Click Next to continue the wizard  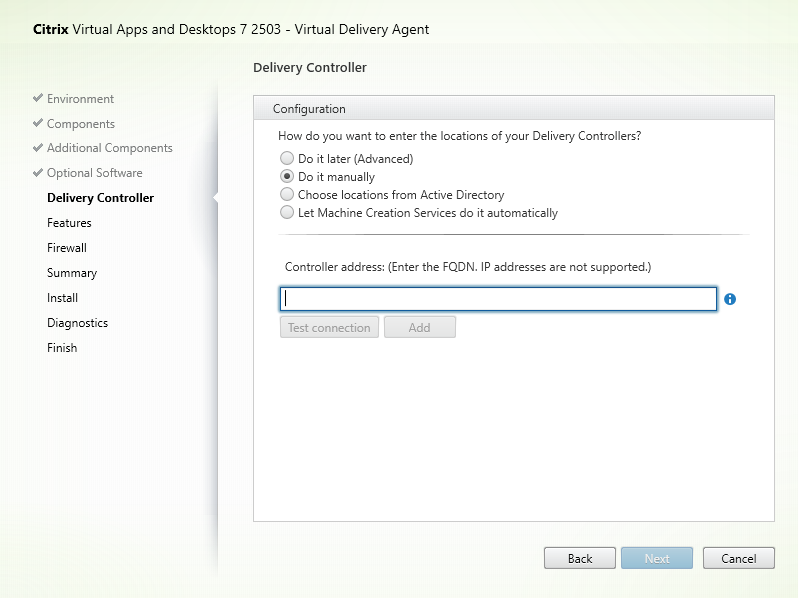[x=657, y=559]
